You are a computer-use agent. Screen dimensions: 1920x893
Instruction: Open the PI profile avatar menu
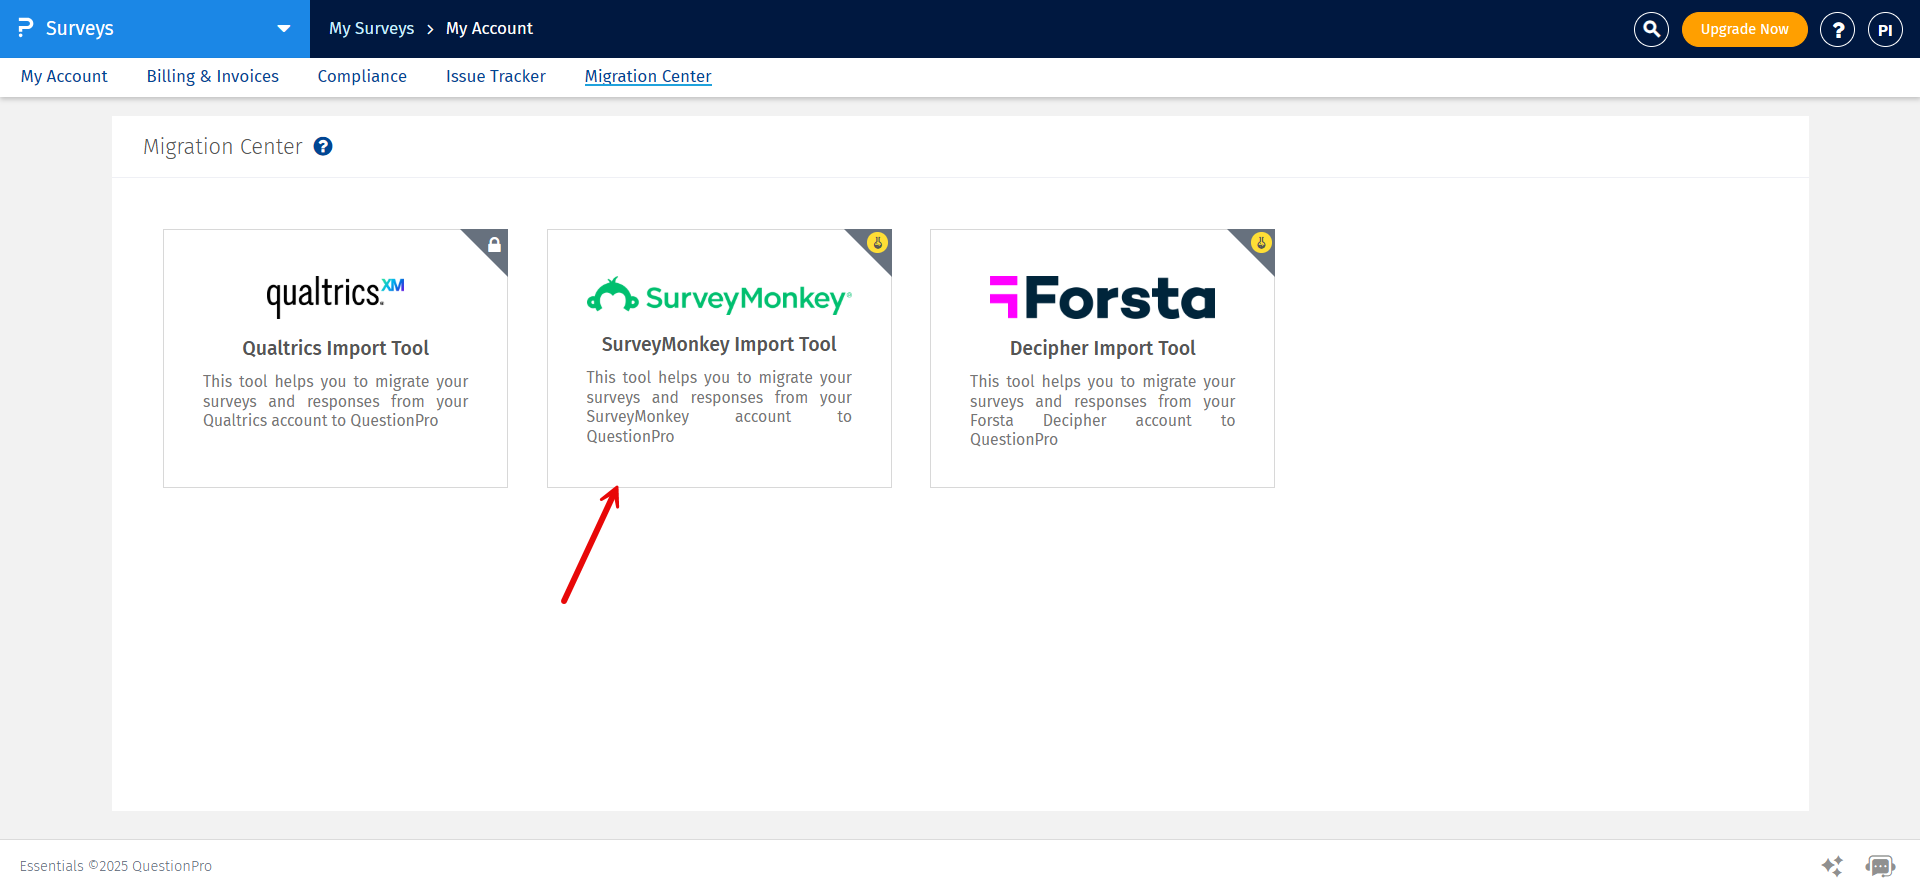(x=1885, y=29)
